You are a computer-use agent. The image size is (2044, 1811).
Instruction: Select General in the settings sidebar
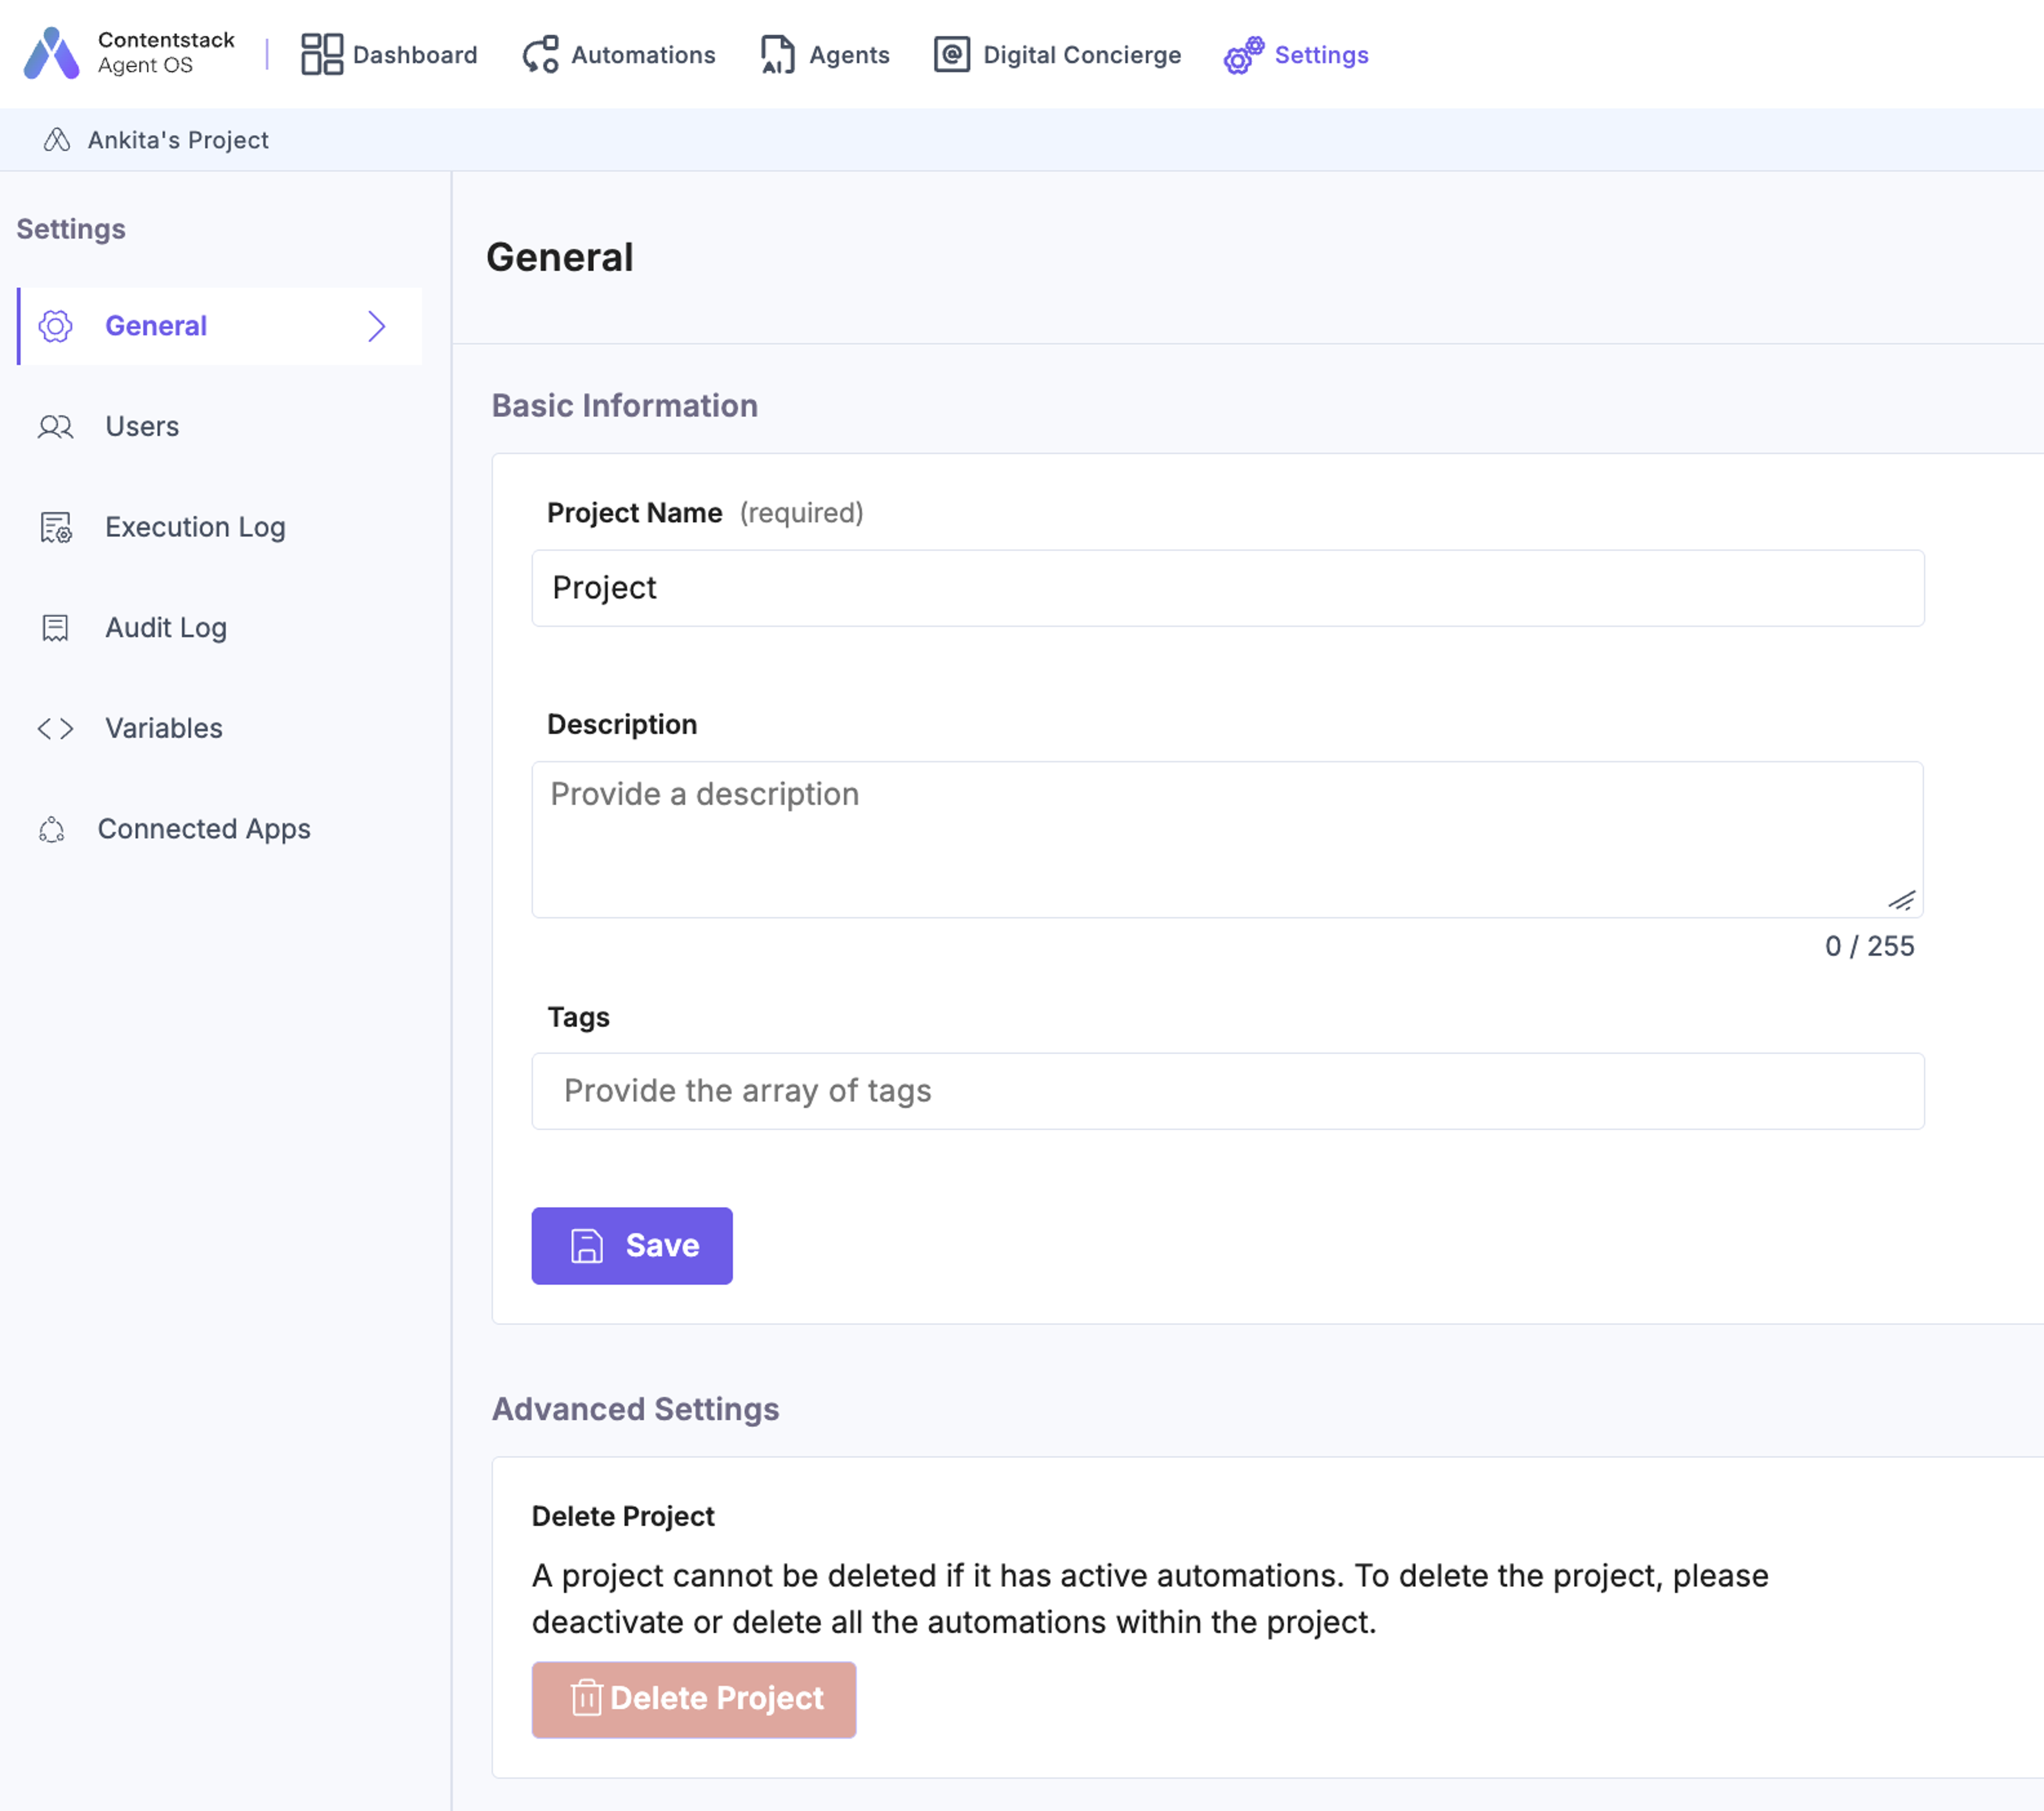pyautogui.click(x=220, y=326)
